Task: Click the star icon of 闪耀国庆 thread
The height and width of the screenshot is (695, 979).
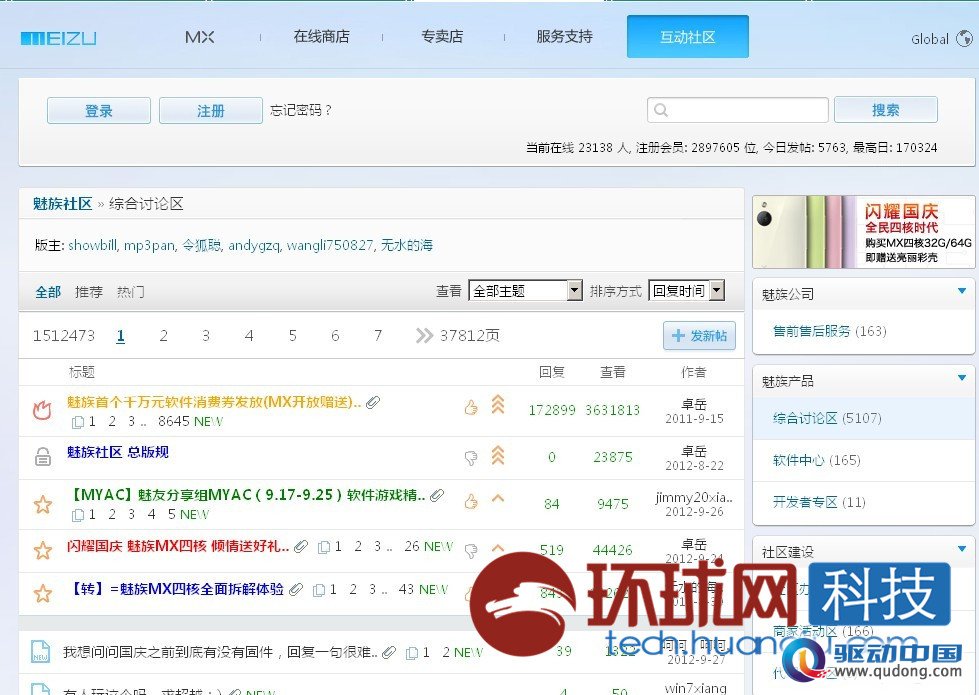Action: coord(42,550)
